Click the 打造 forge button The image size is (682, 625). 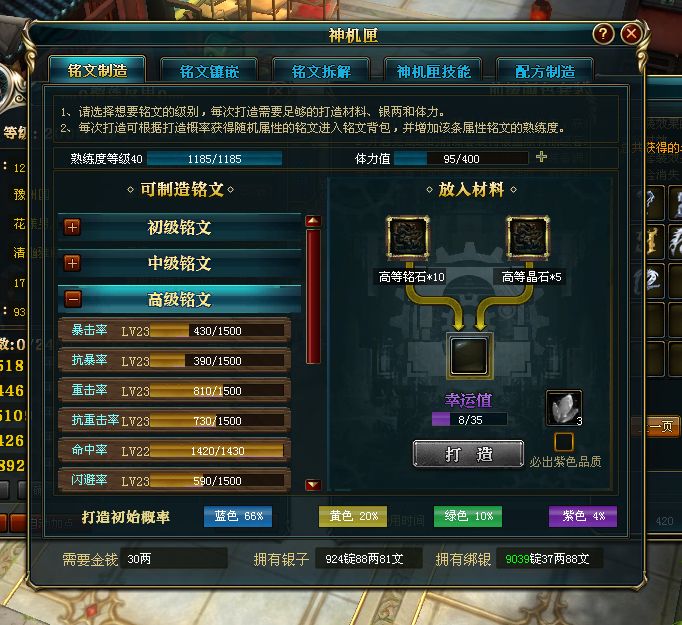[x=468, y=454]
